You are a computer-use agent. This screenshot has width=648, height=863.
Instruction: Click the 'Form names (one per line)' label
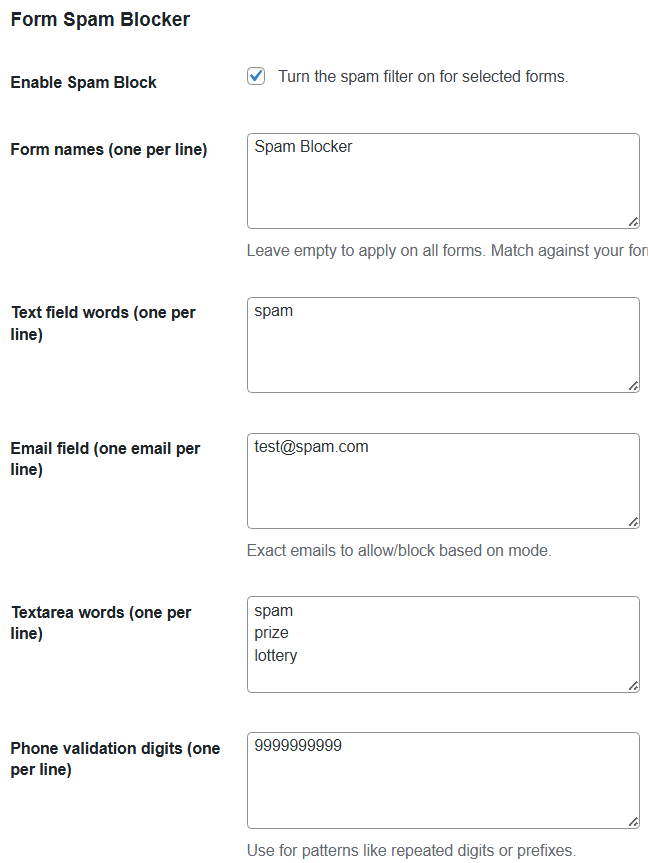click(x=109, y=150)
